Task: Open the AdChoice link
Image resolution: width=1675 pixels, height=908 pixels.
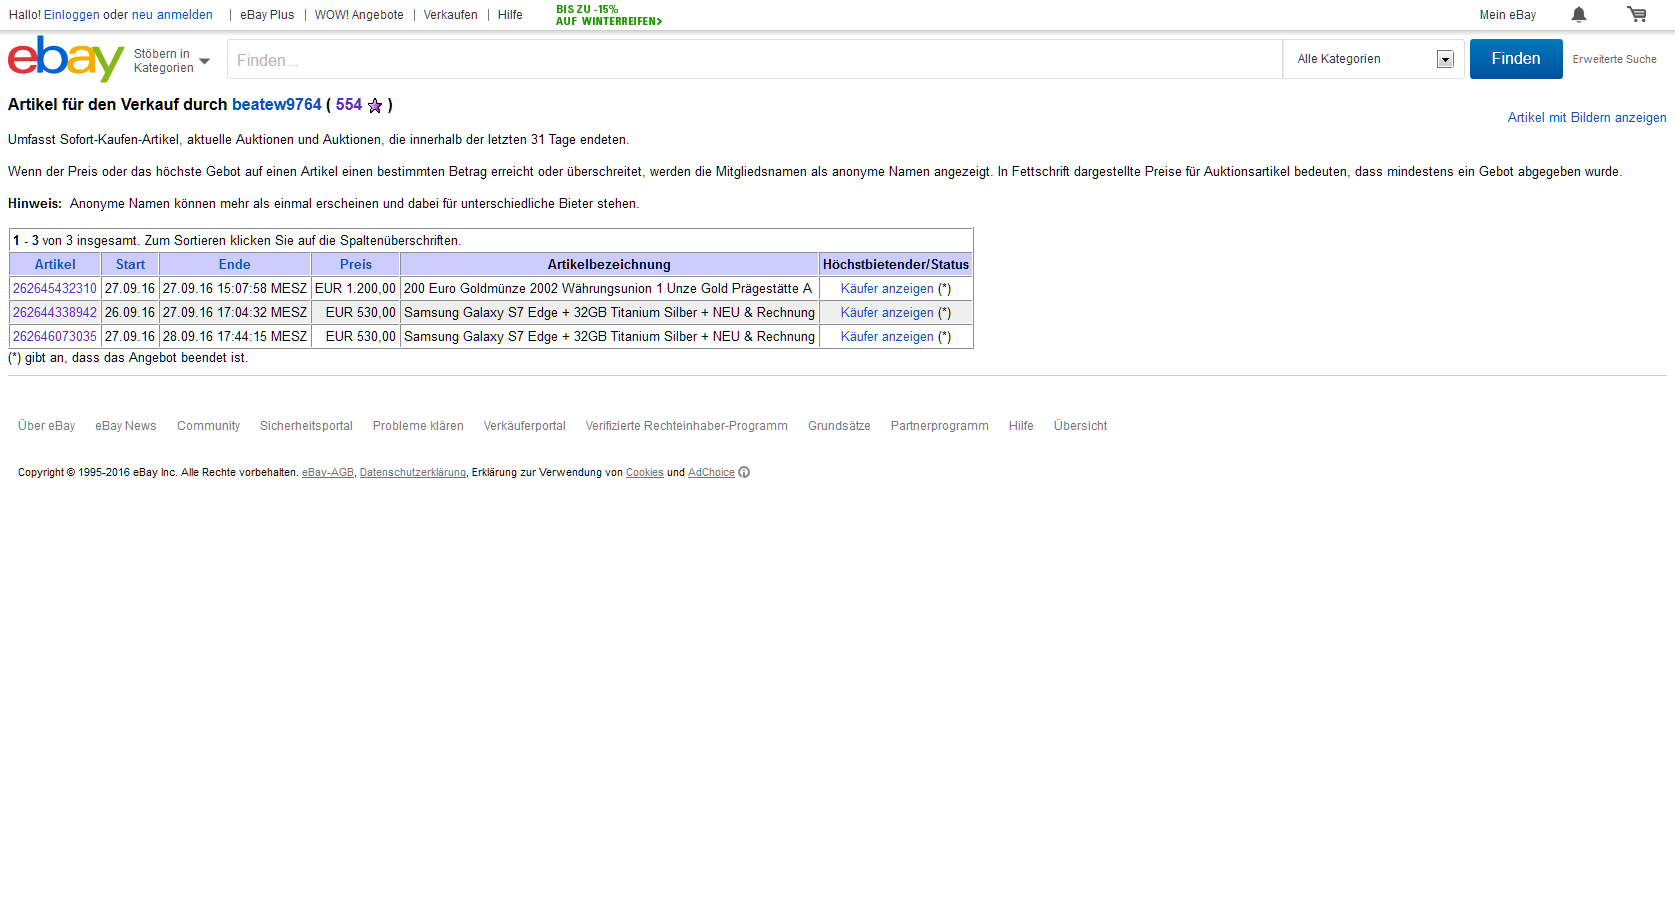Action: (x=711, y=473)
